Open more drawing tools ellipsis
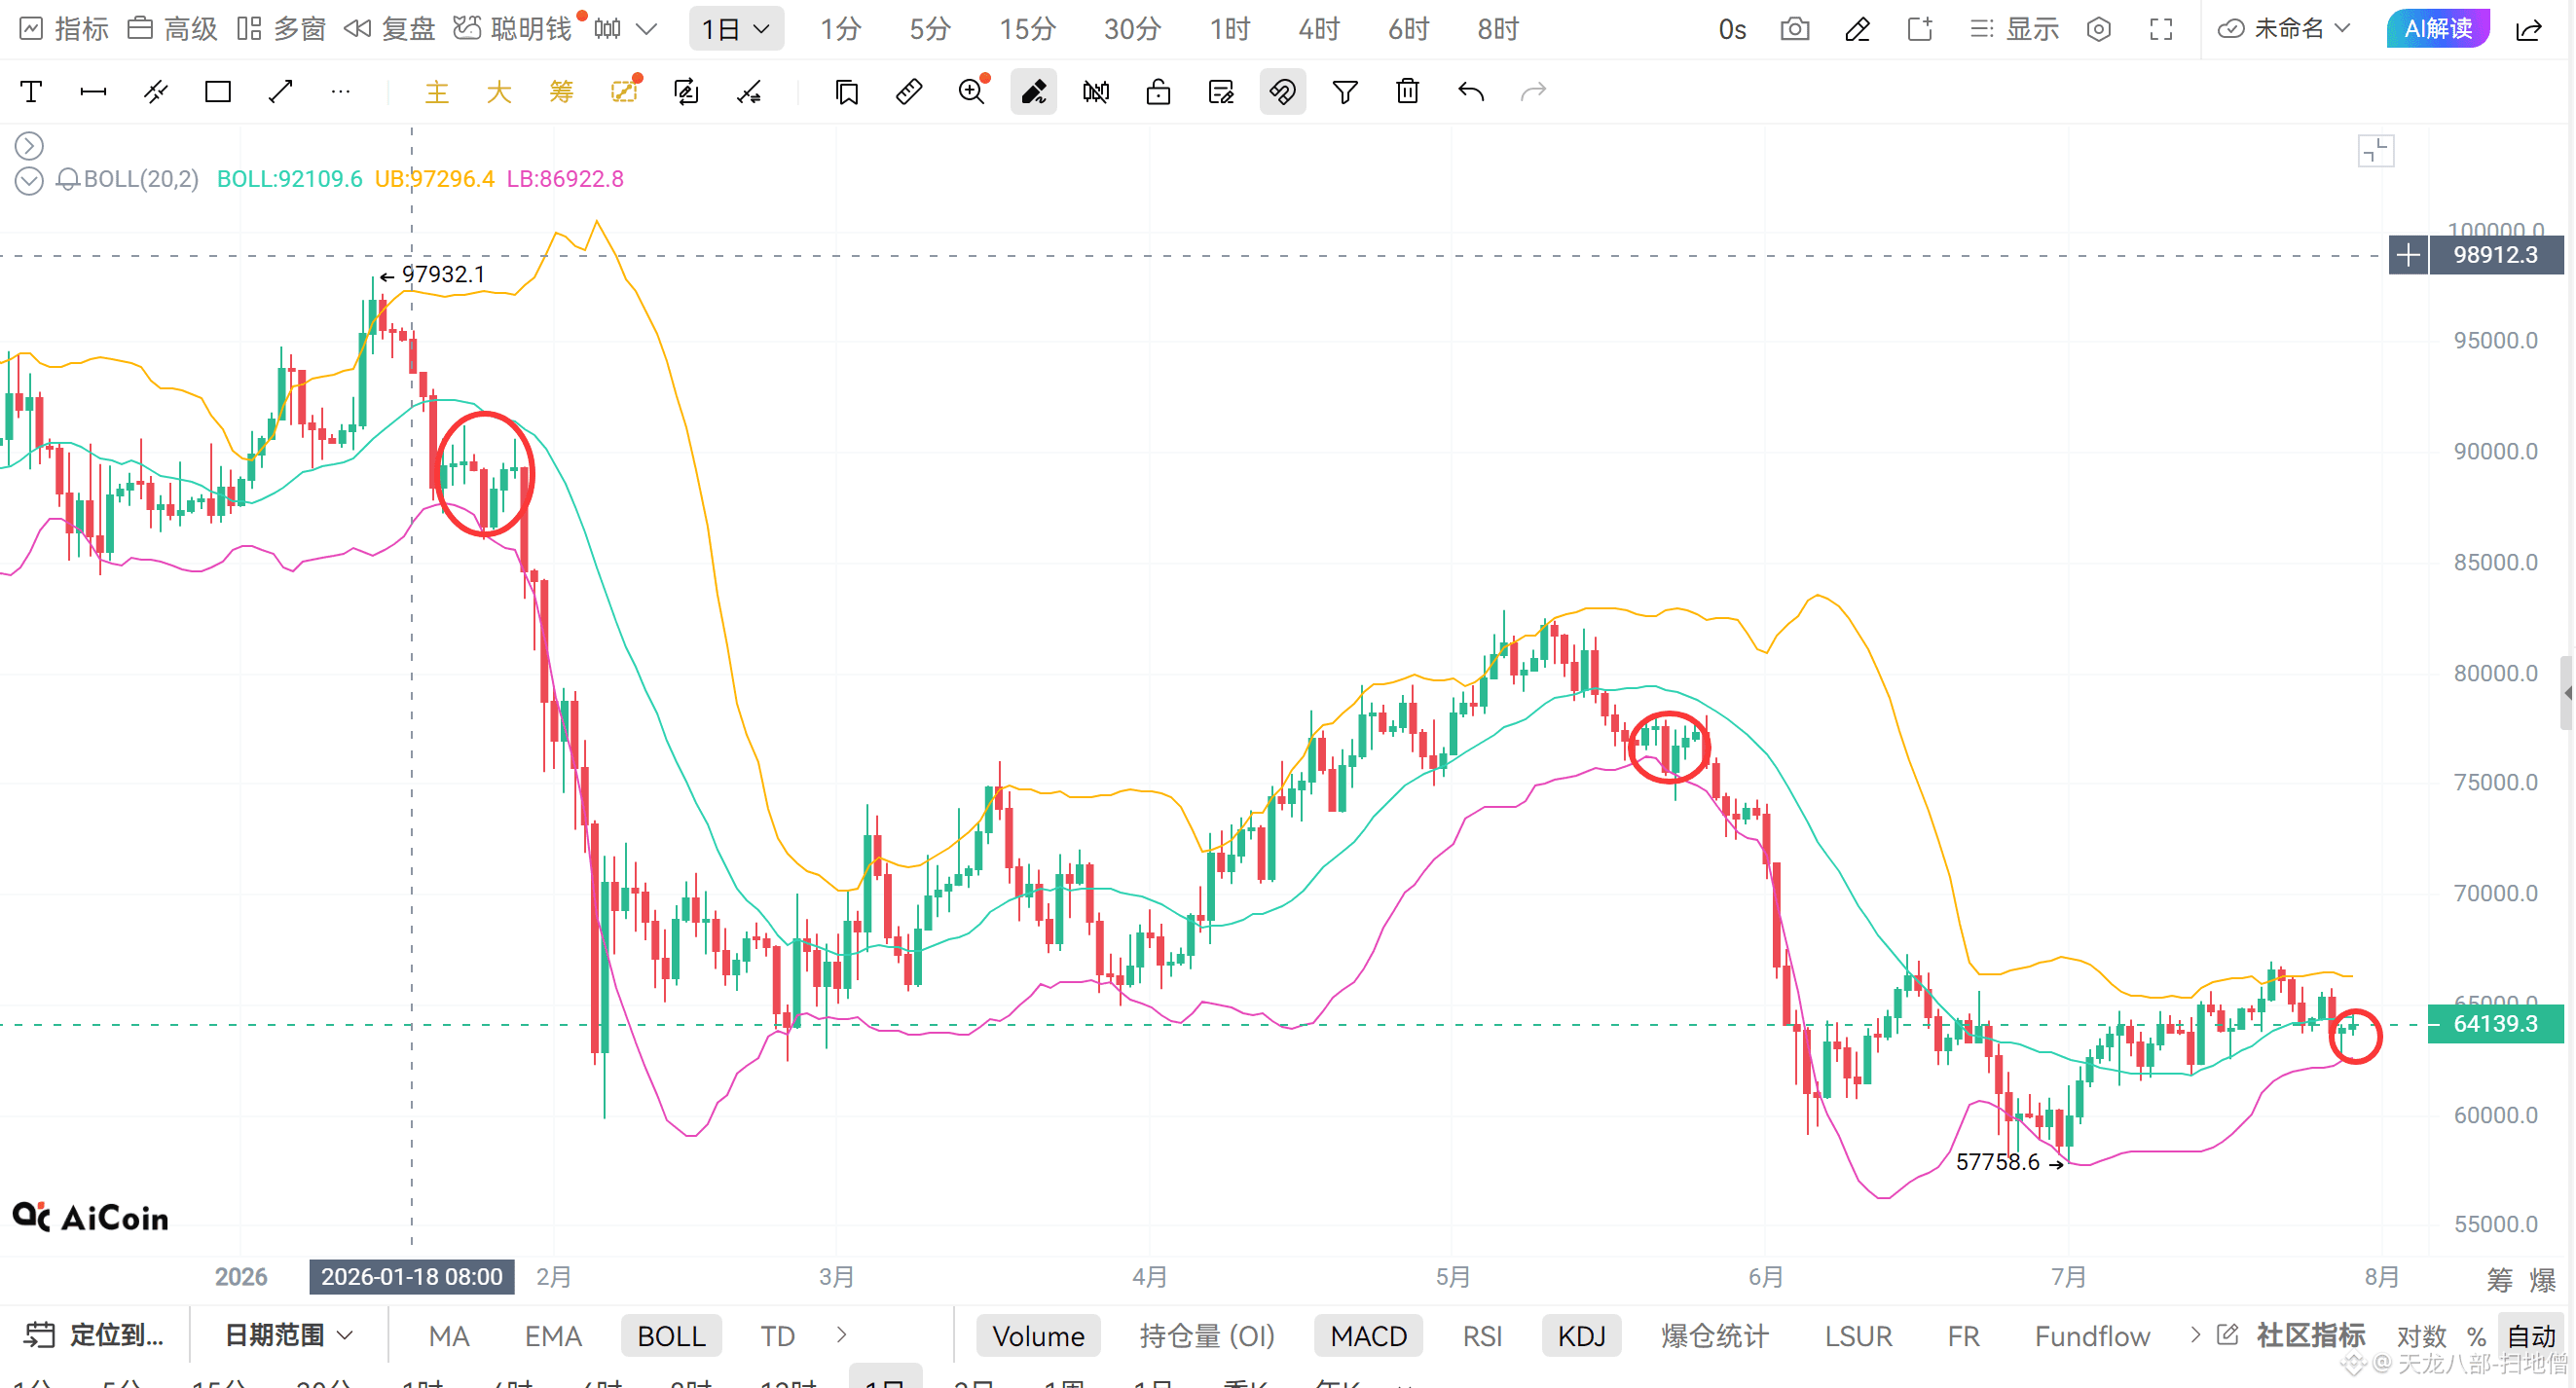The height and width of the screenshot is (1388, 2576). pyautogui.click(x=341, y=92)
